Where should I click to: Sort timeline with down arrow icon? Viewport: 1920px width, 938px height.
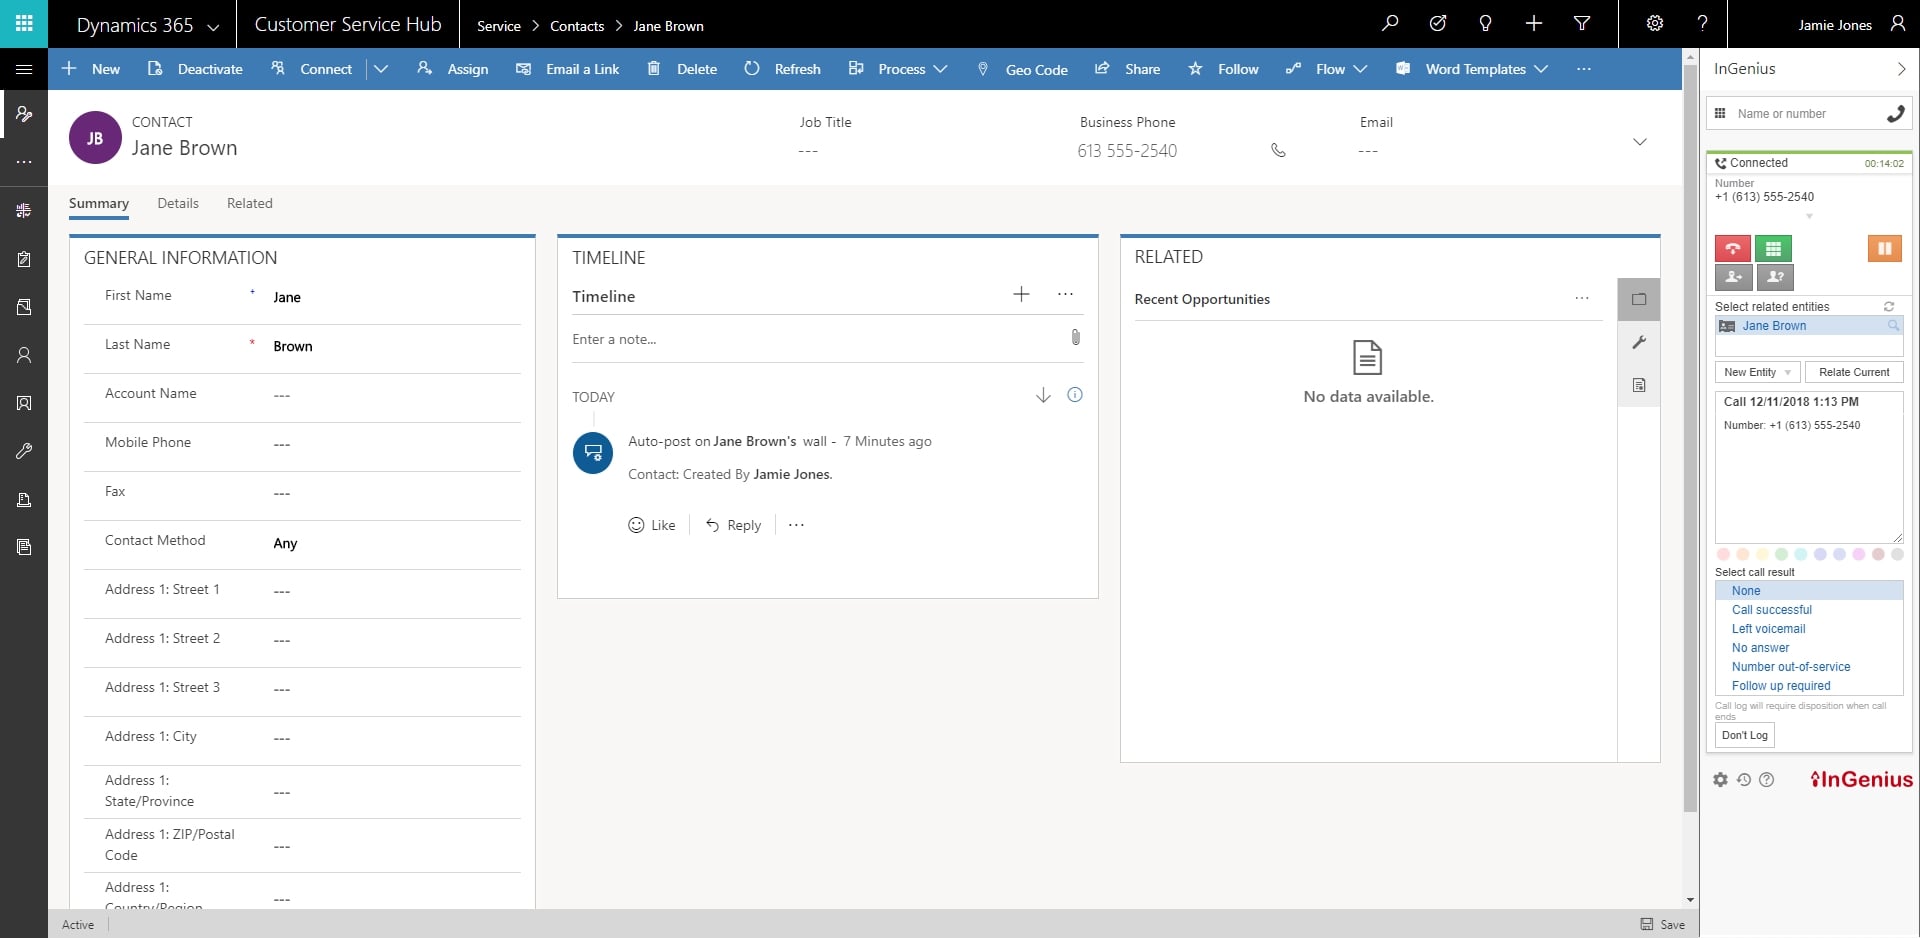pyautogui.click(x=1043, y=395)
